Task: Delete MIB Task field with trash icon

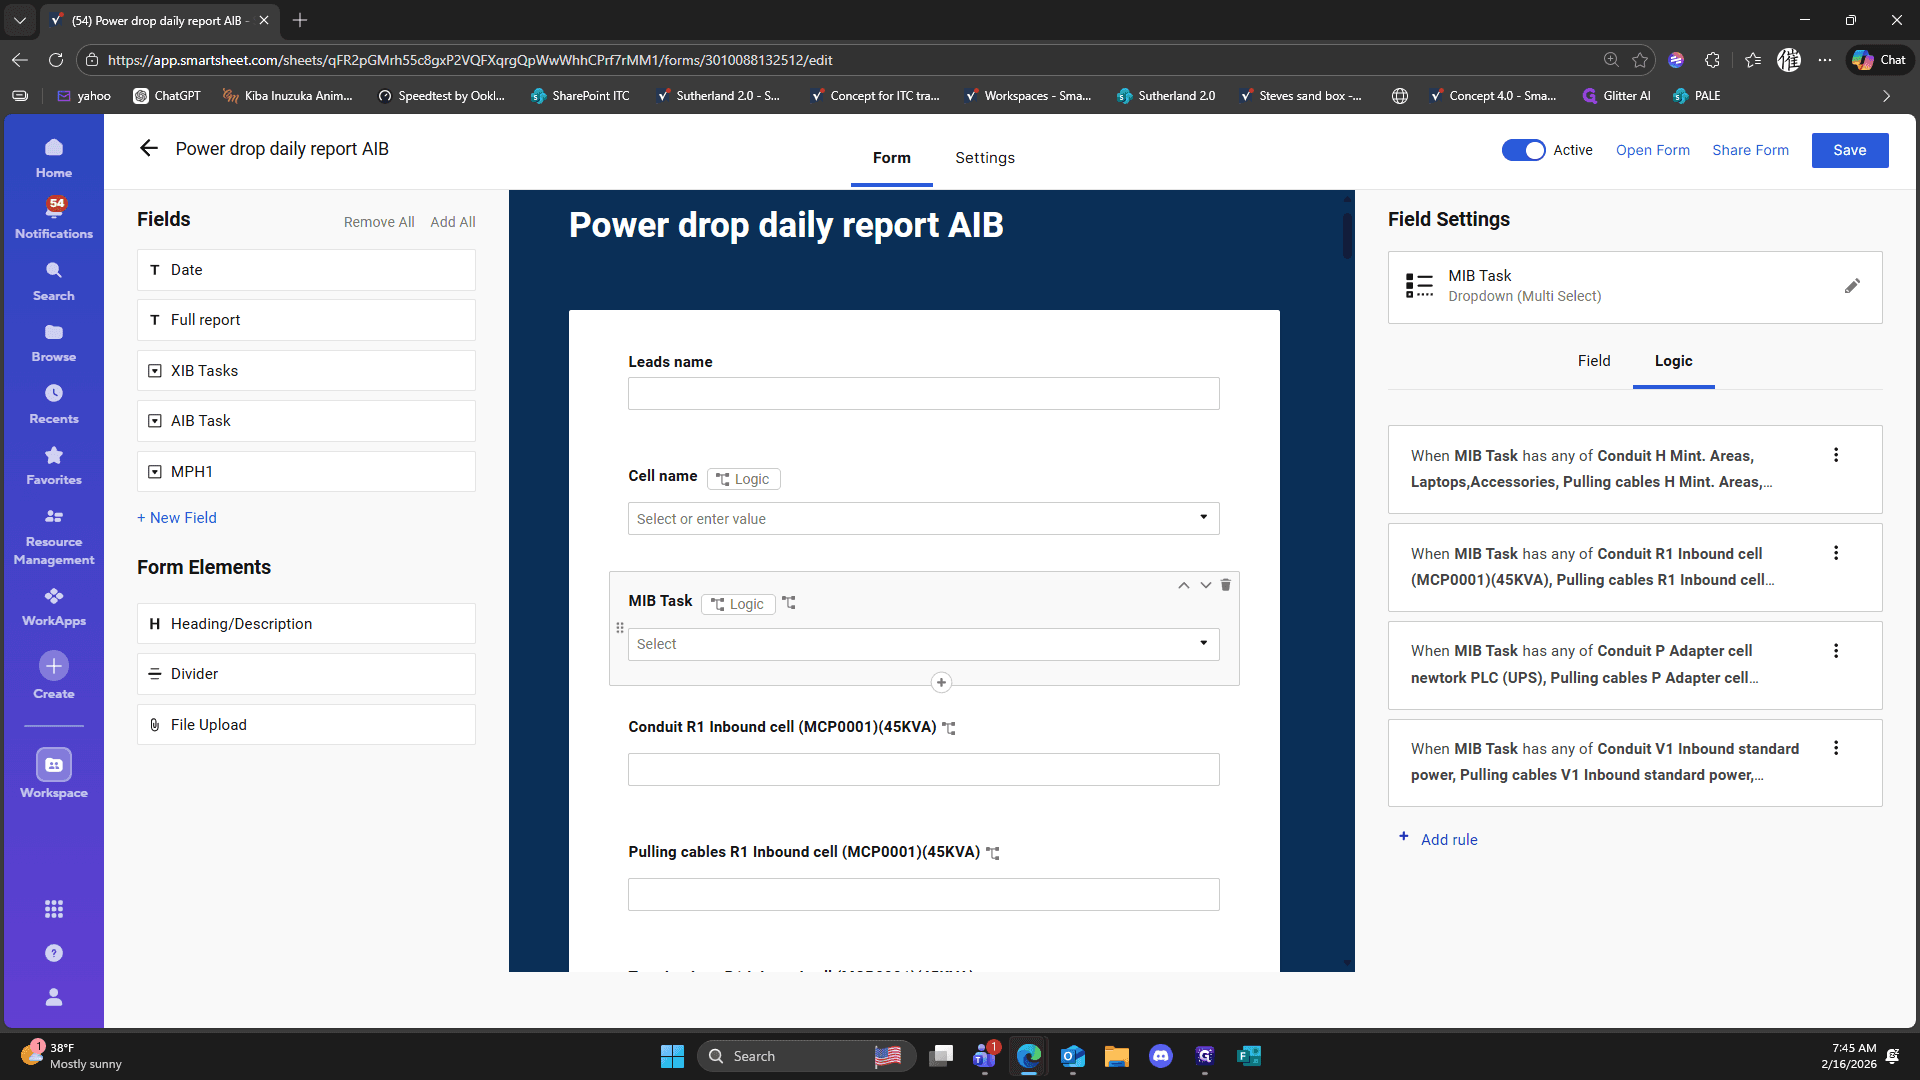Action: pos(1226,585)
